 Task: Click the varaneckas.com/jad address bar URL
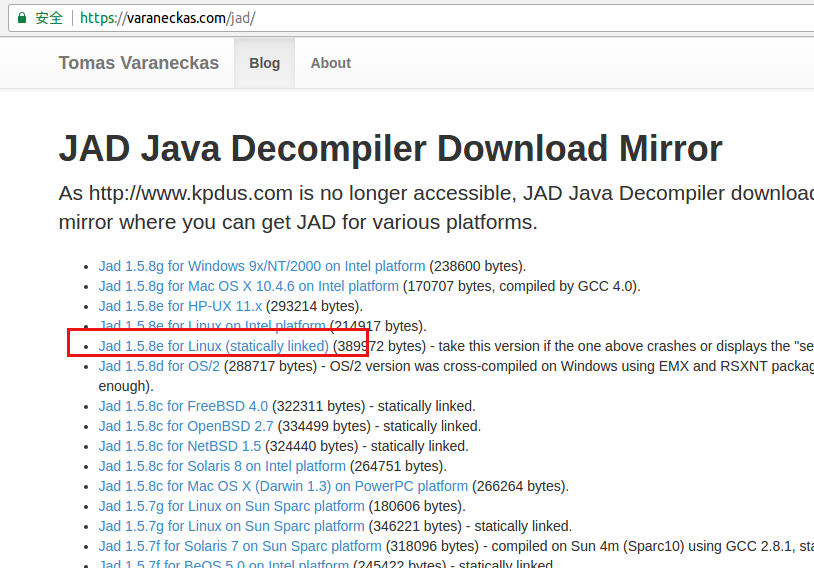(168, 18)
